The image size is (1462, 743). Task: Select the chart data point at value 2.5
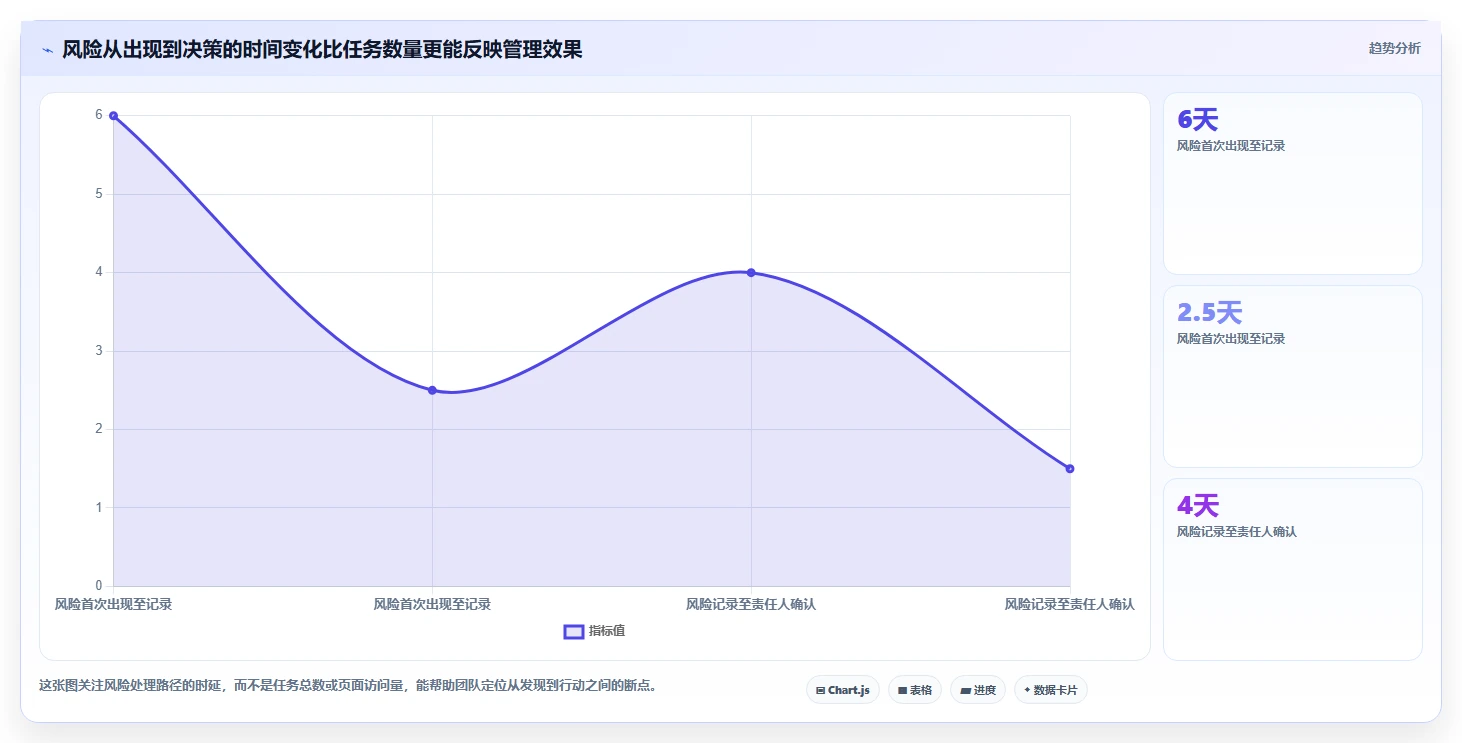432,390
